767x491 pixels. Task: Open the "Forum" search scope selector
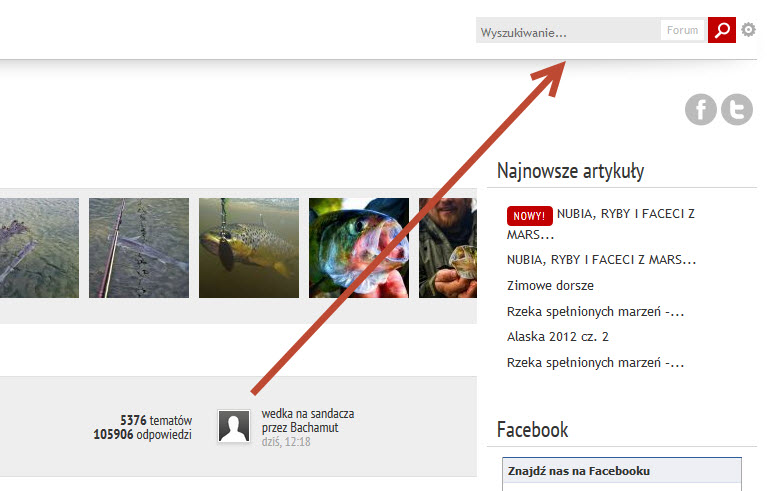pos(683,31)
